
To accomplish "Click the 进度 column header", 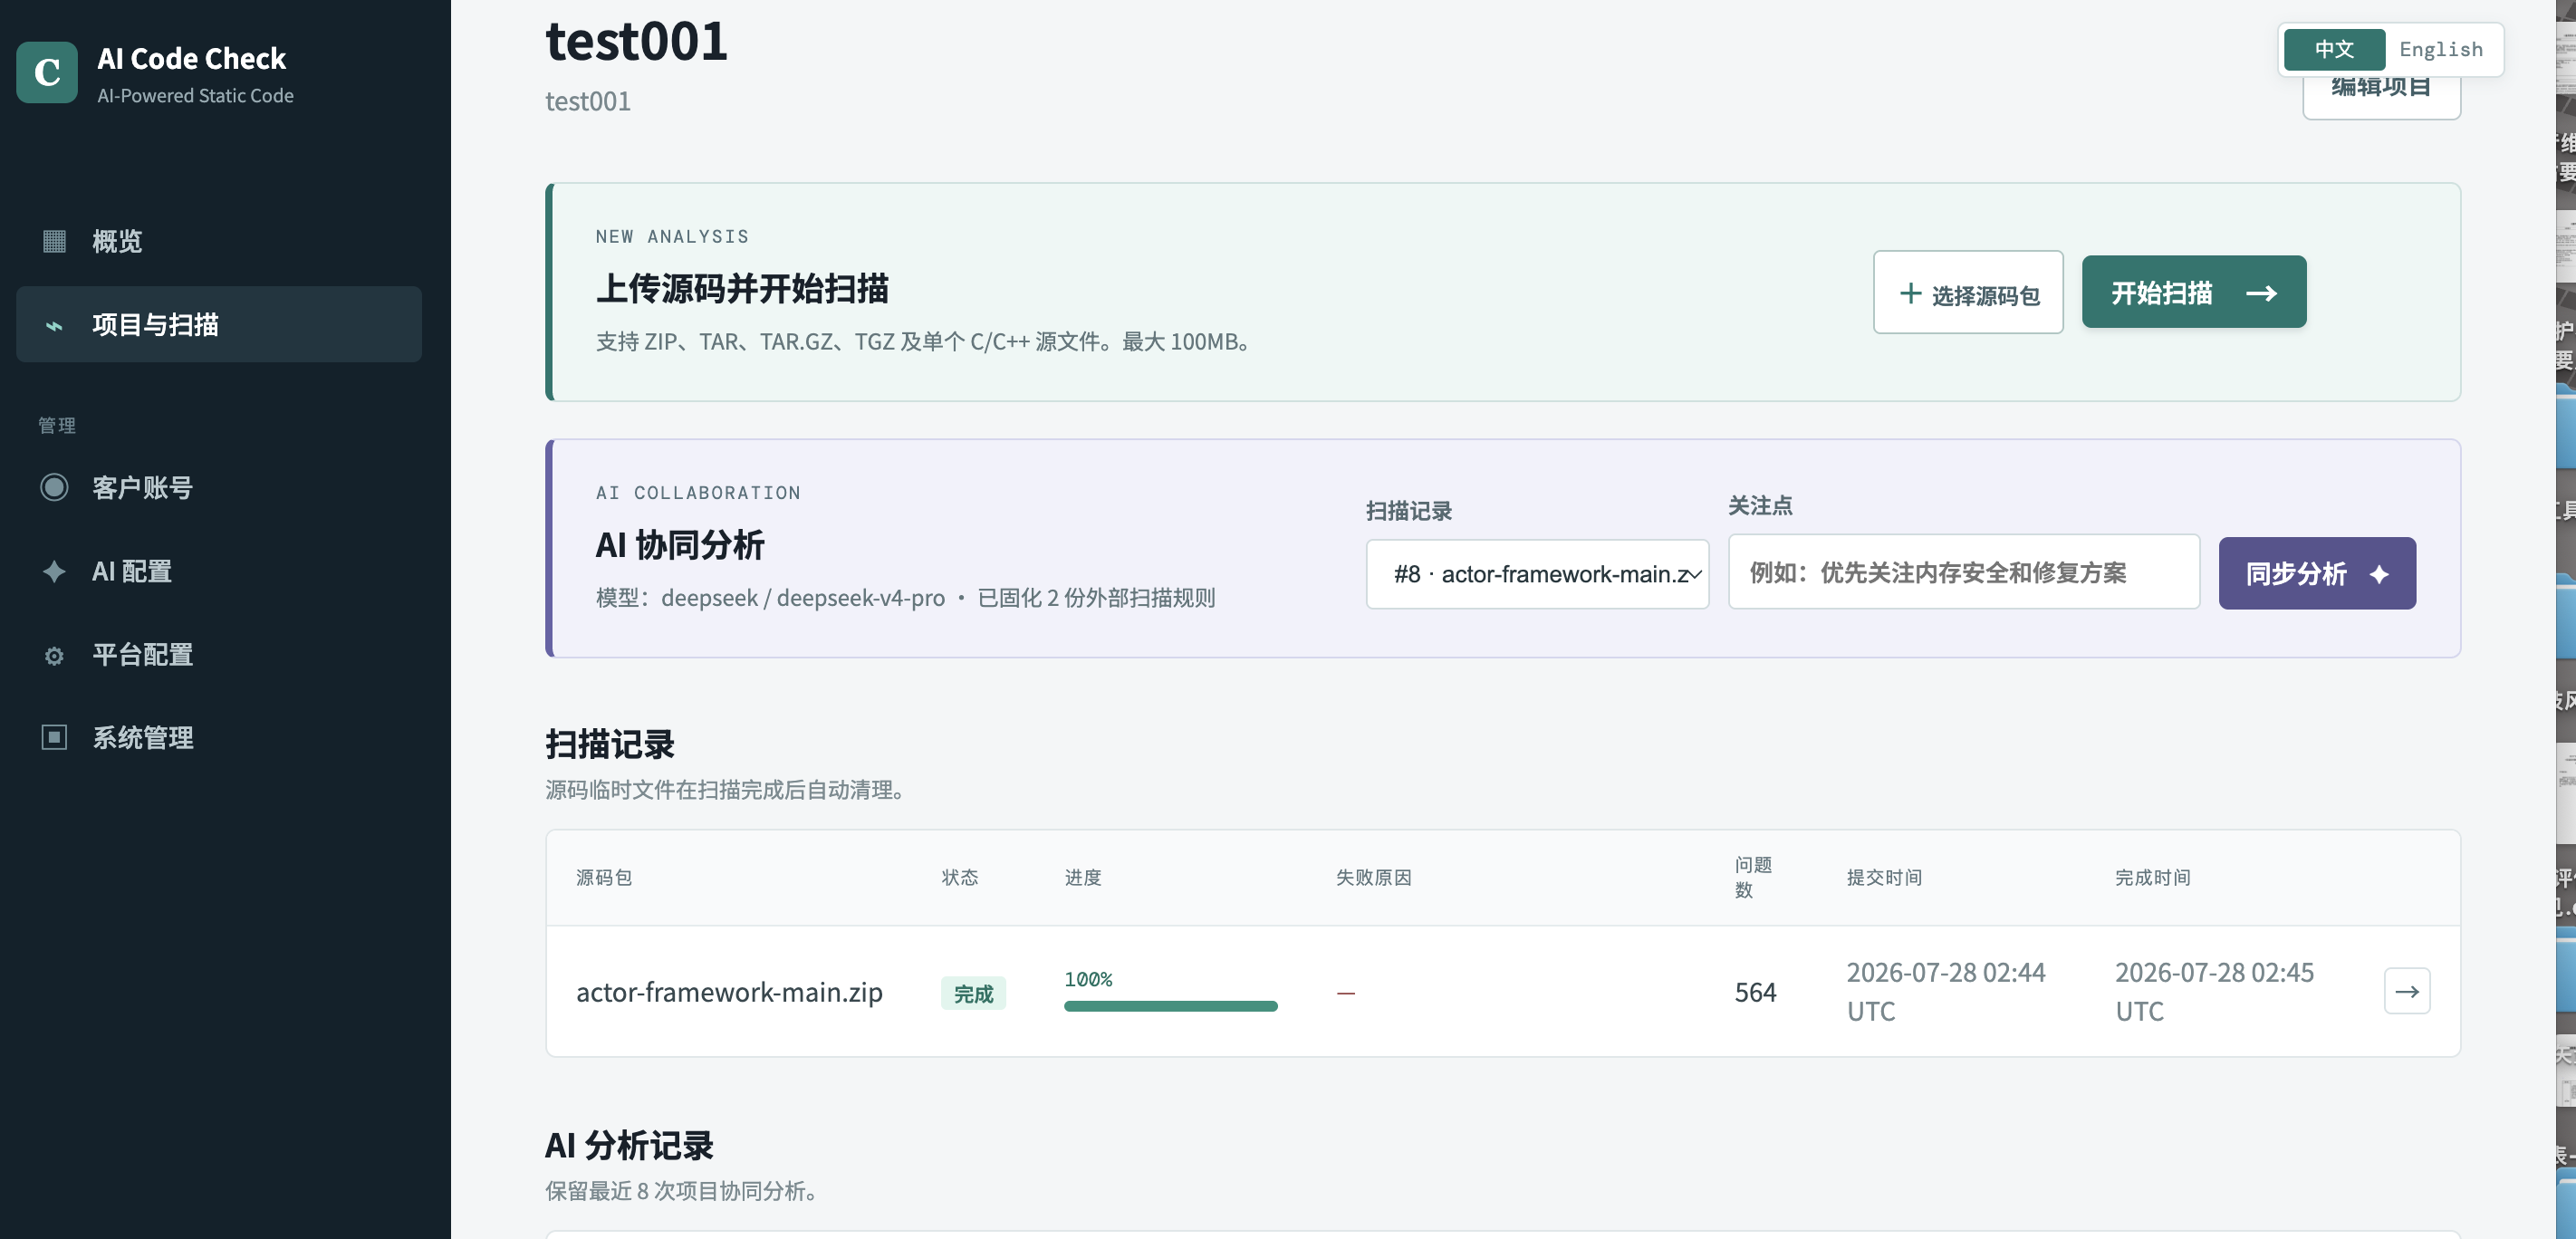I will click(1083, 877).
